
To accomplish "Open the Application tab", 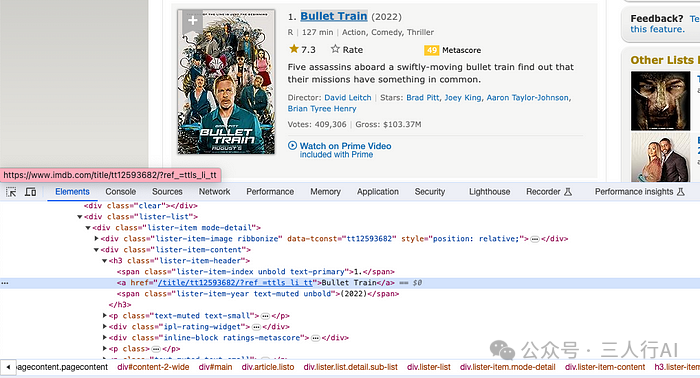I will [x=378, y=192].
